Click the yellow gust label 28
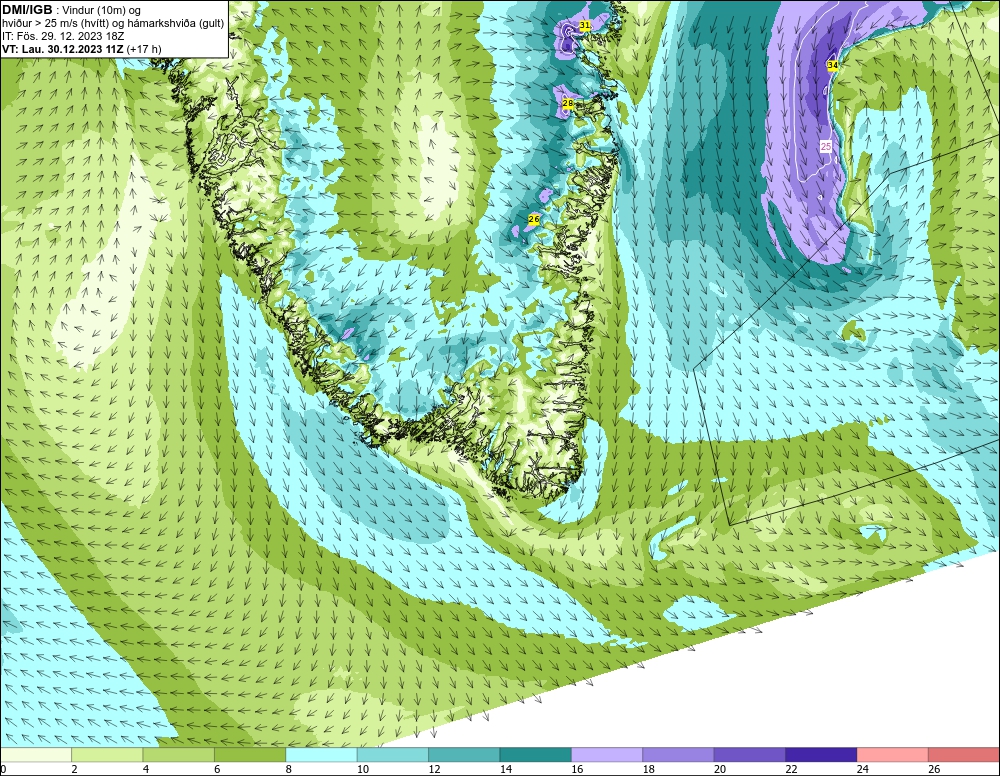 (x=568, y=103)
